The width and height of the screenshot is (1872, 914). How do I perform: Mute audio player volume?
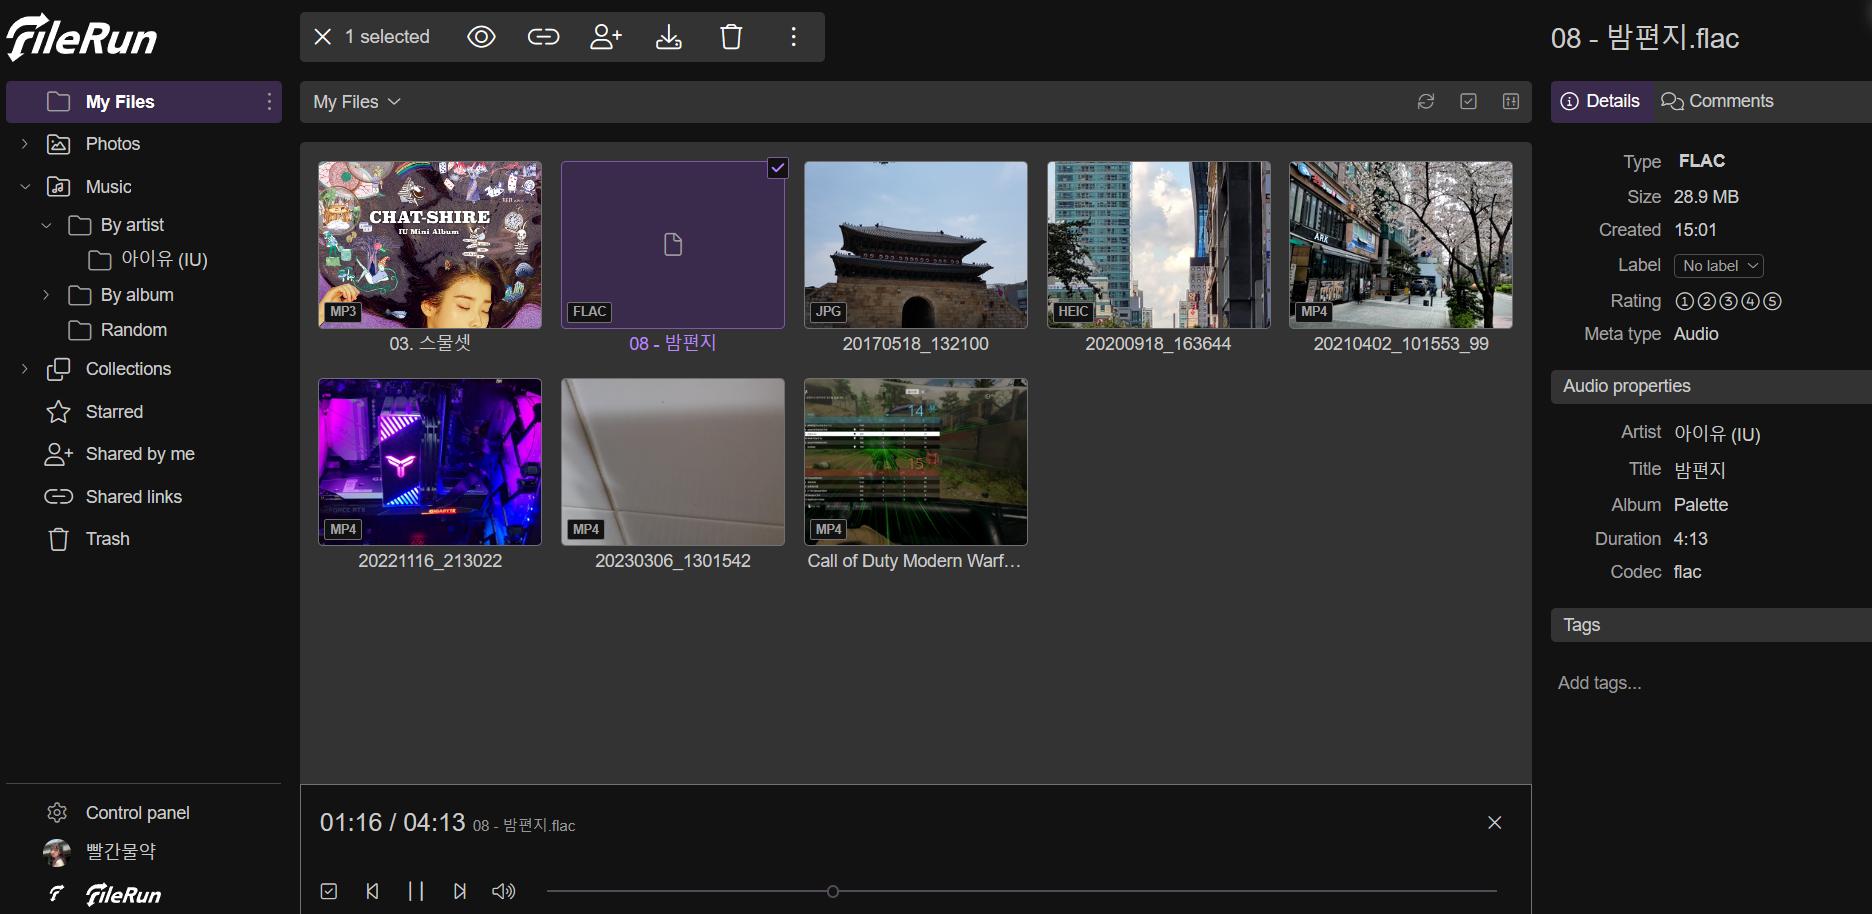504,891
